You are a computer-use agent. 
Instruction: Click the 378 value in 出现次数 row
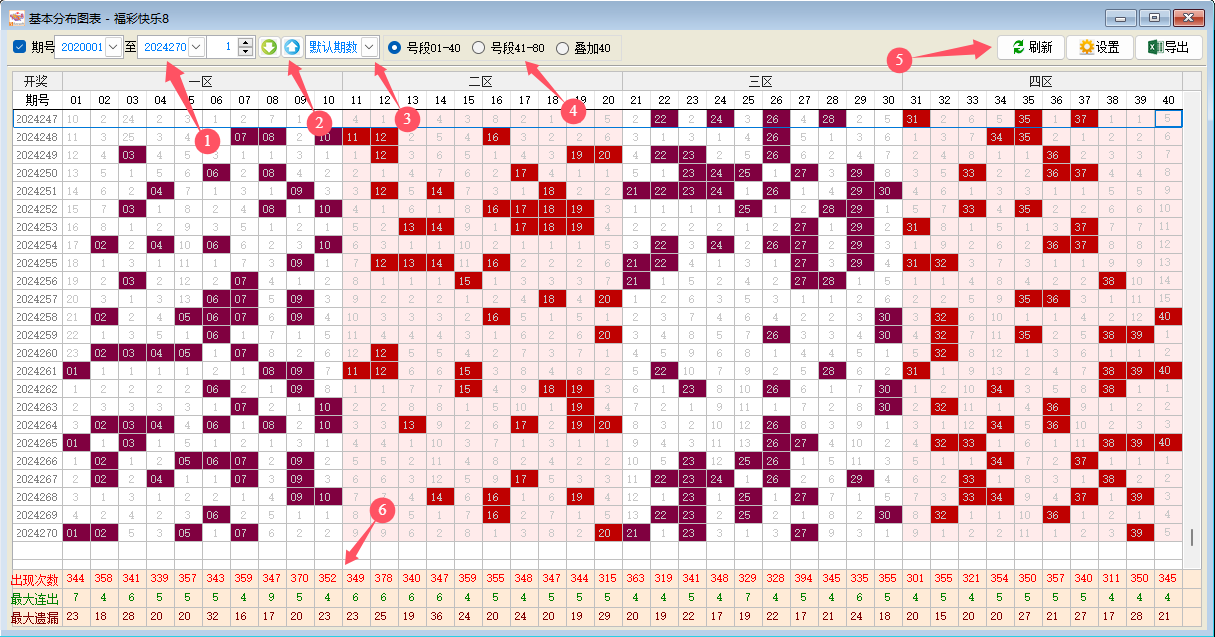click(x=383, y=579)
